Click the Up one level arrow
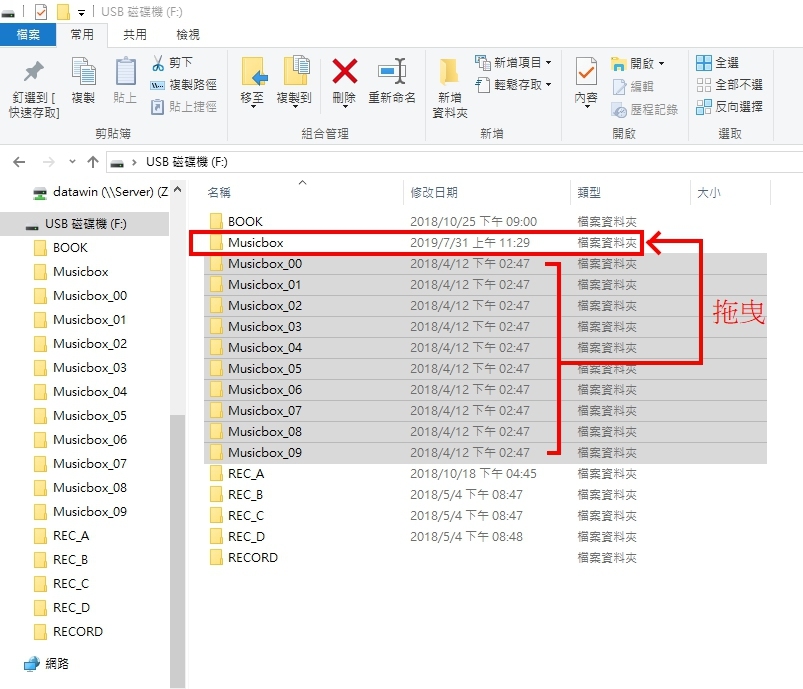This screenshot has width=803, height=689. [x=93, y=162]
